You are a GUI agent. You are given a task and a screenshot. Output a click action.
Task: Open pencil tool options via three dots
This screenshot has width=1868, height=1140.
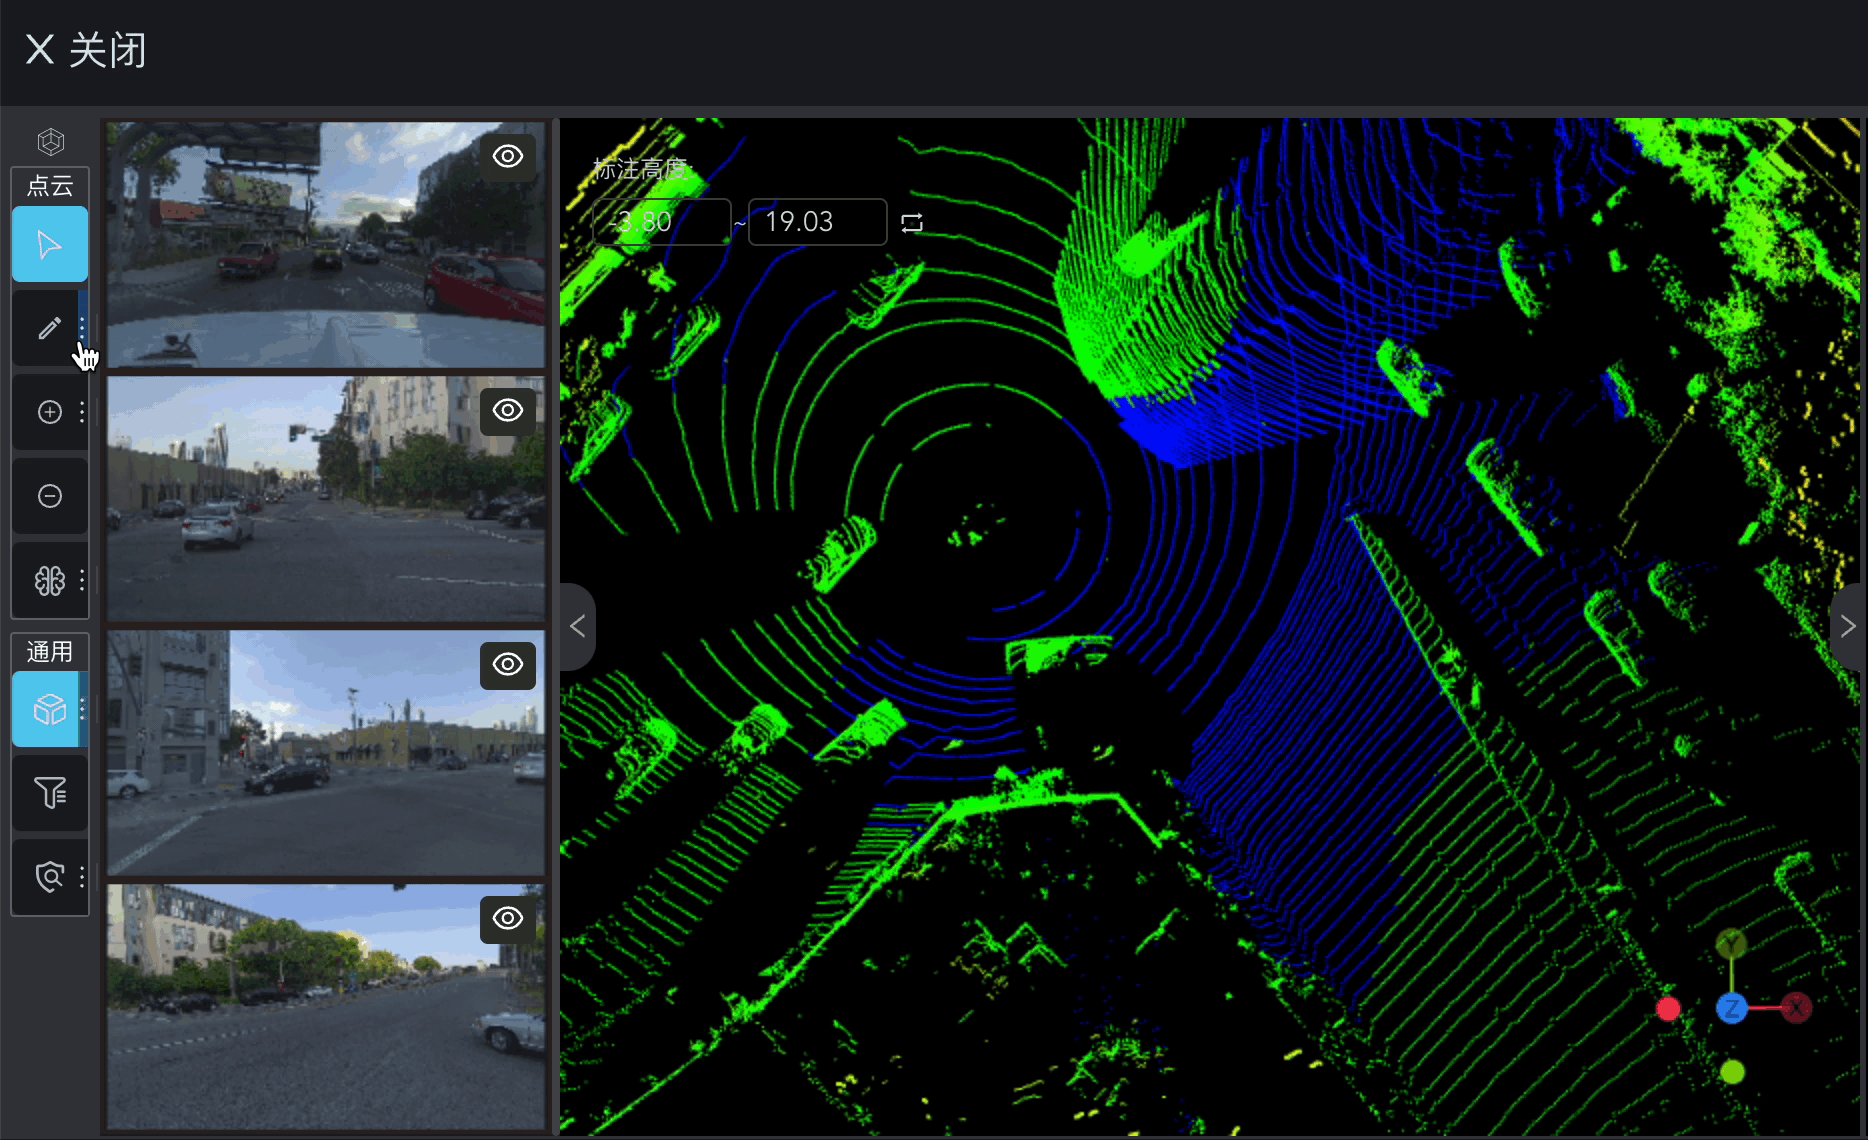pyautogui.click(x=82, y=328)
